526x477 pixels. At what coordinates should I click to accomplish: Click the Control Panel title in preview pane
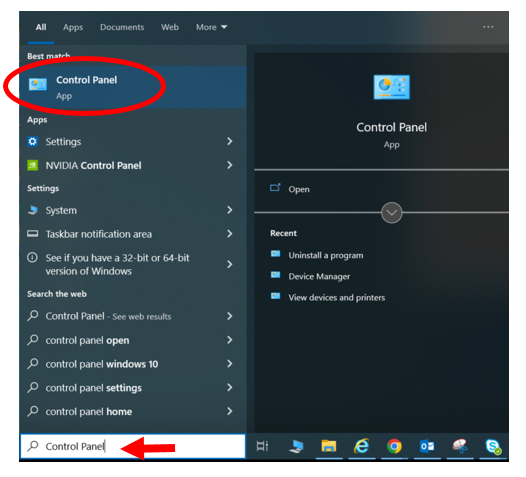(x=391, y=127)
